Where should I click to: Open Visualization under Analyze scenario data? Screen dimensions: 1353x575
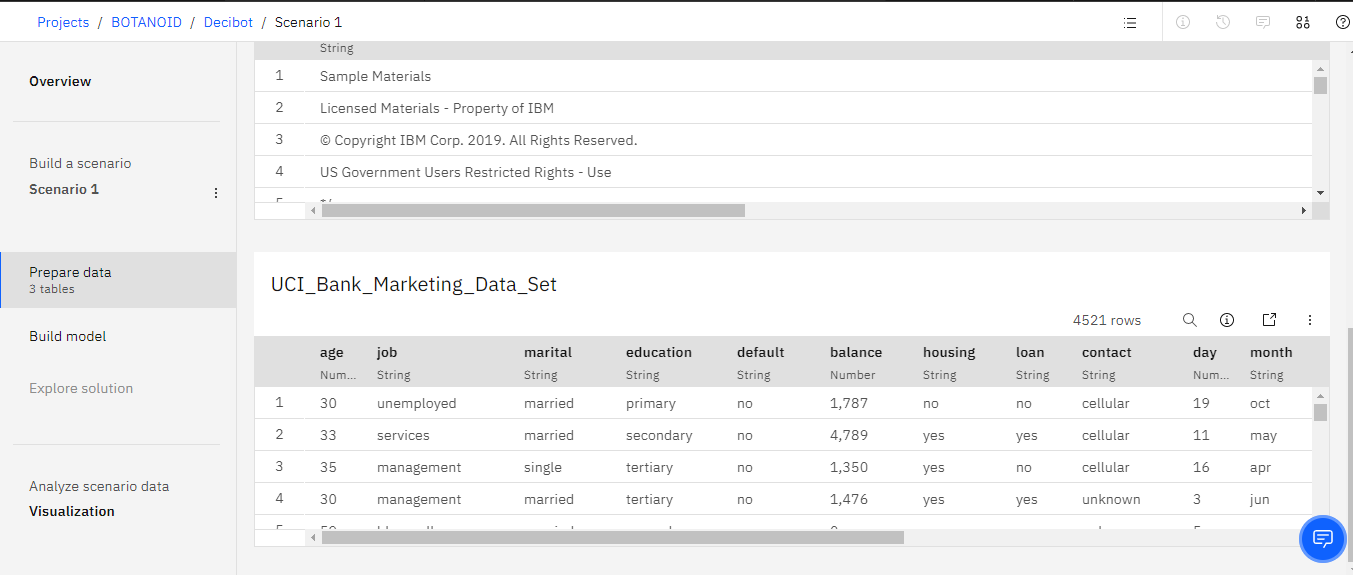[x=72, y=511]
